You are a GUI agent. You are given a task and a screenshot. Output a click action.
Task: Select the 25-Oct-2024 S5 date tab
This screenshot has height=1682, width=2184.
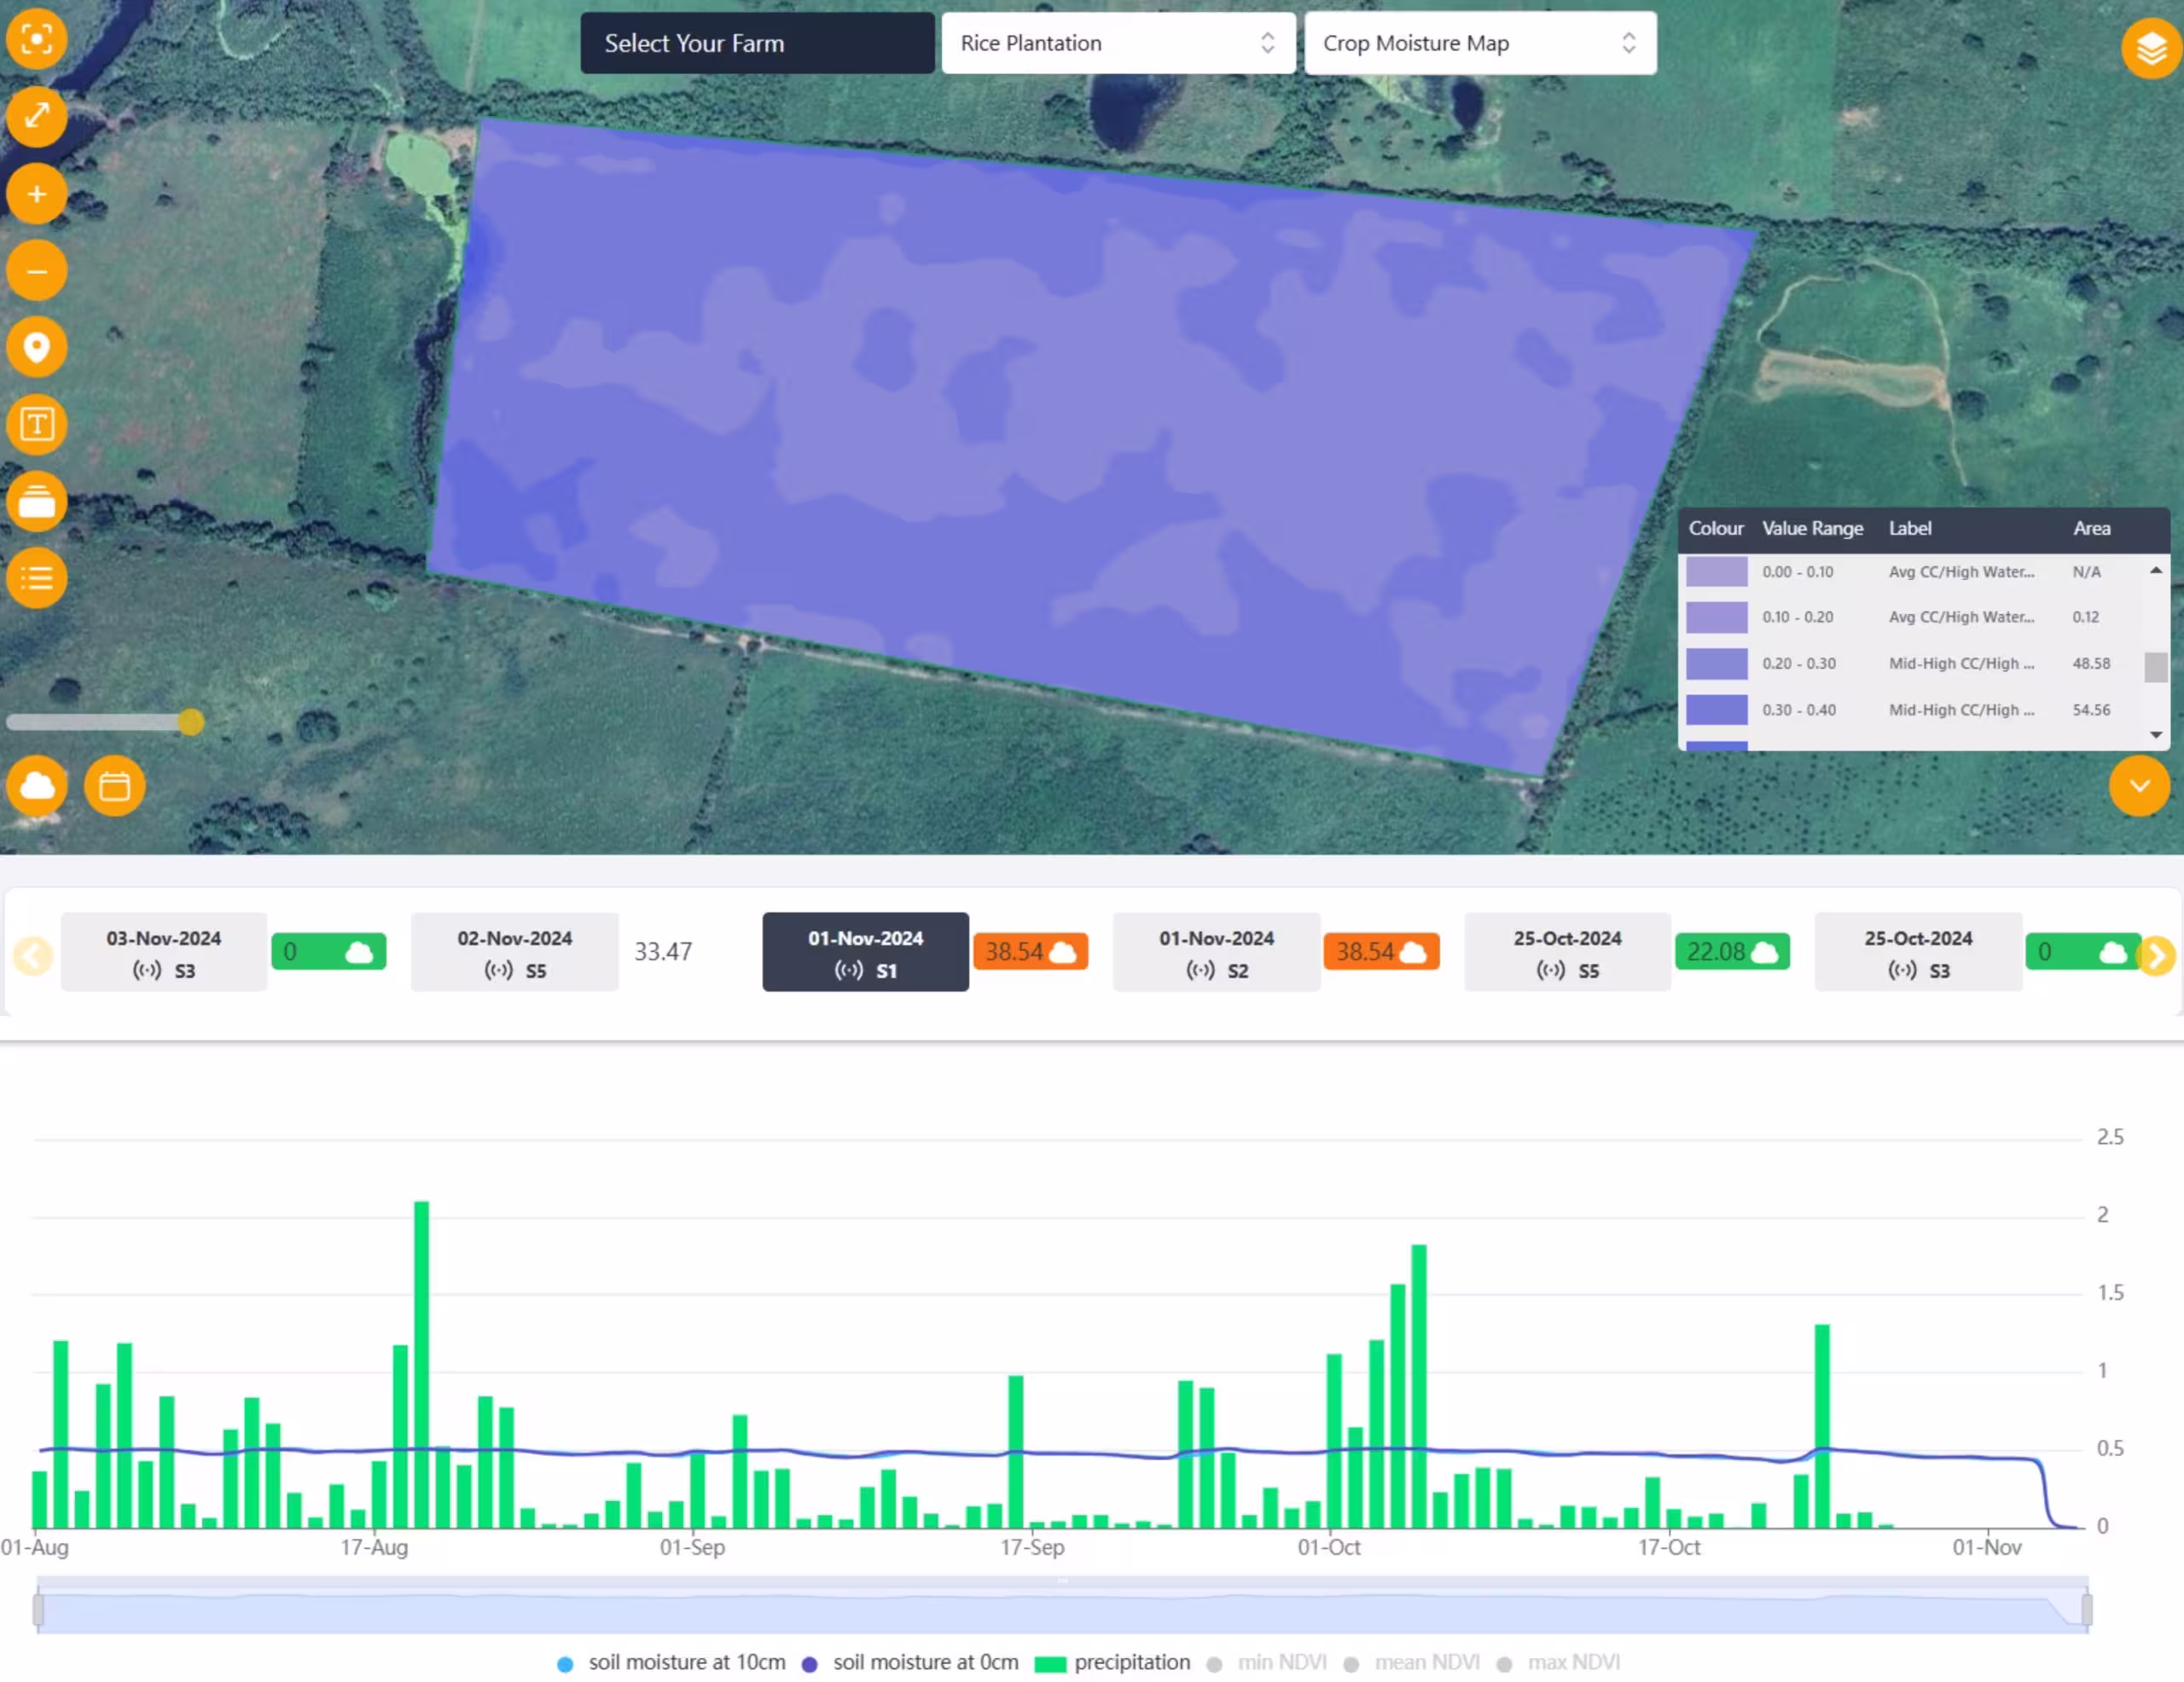(x=1566, y=952)
